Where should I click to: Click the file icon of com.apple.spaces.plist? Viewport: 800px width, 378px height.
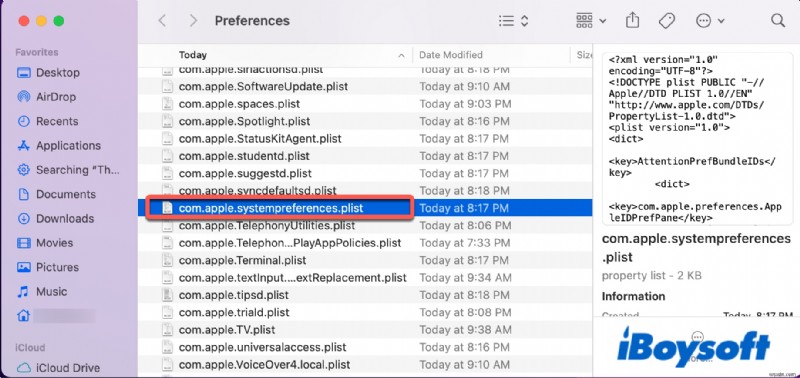click(x=167, y=104)
